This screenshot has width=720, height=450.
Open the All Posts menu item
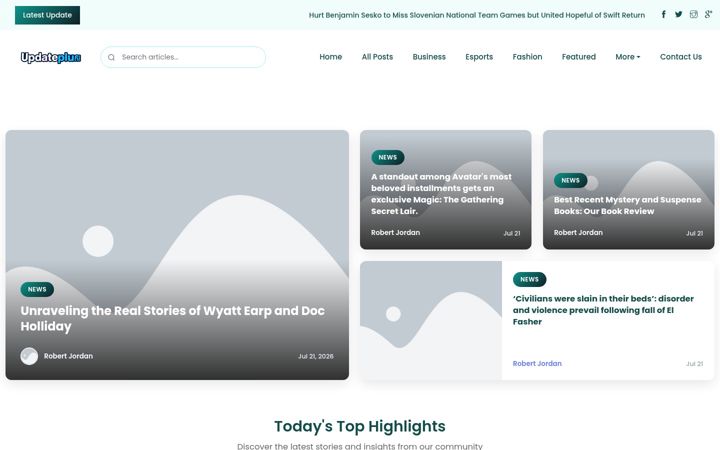click(x=377, y=57)
